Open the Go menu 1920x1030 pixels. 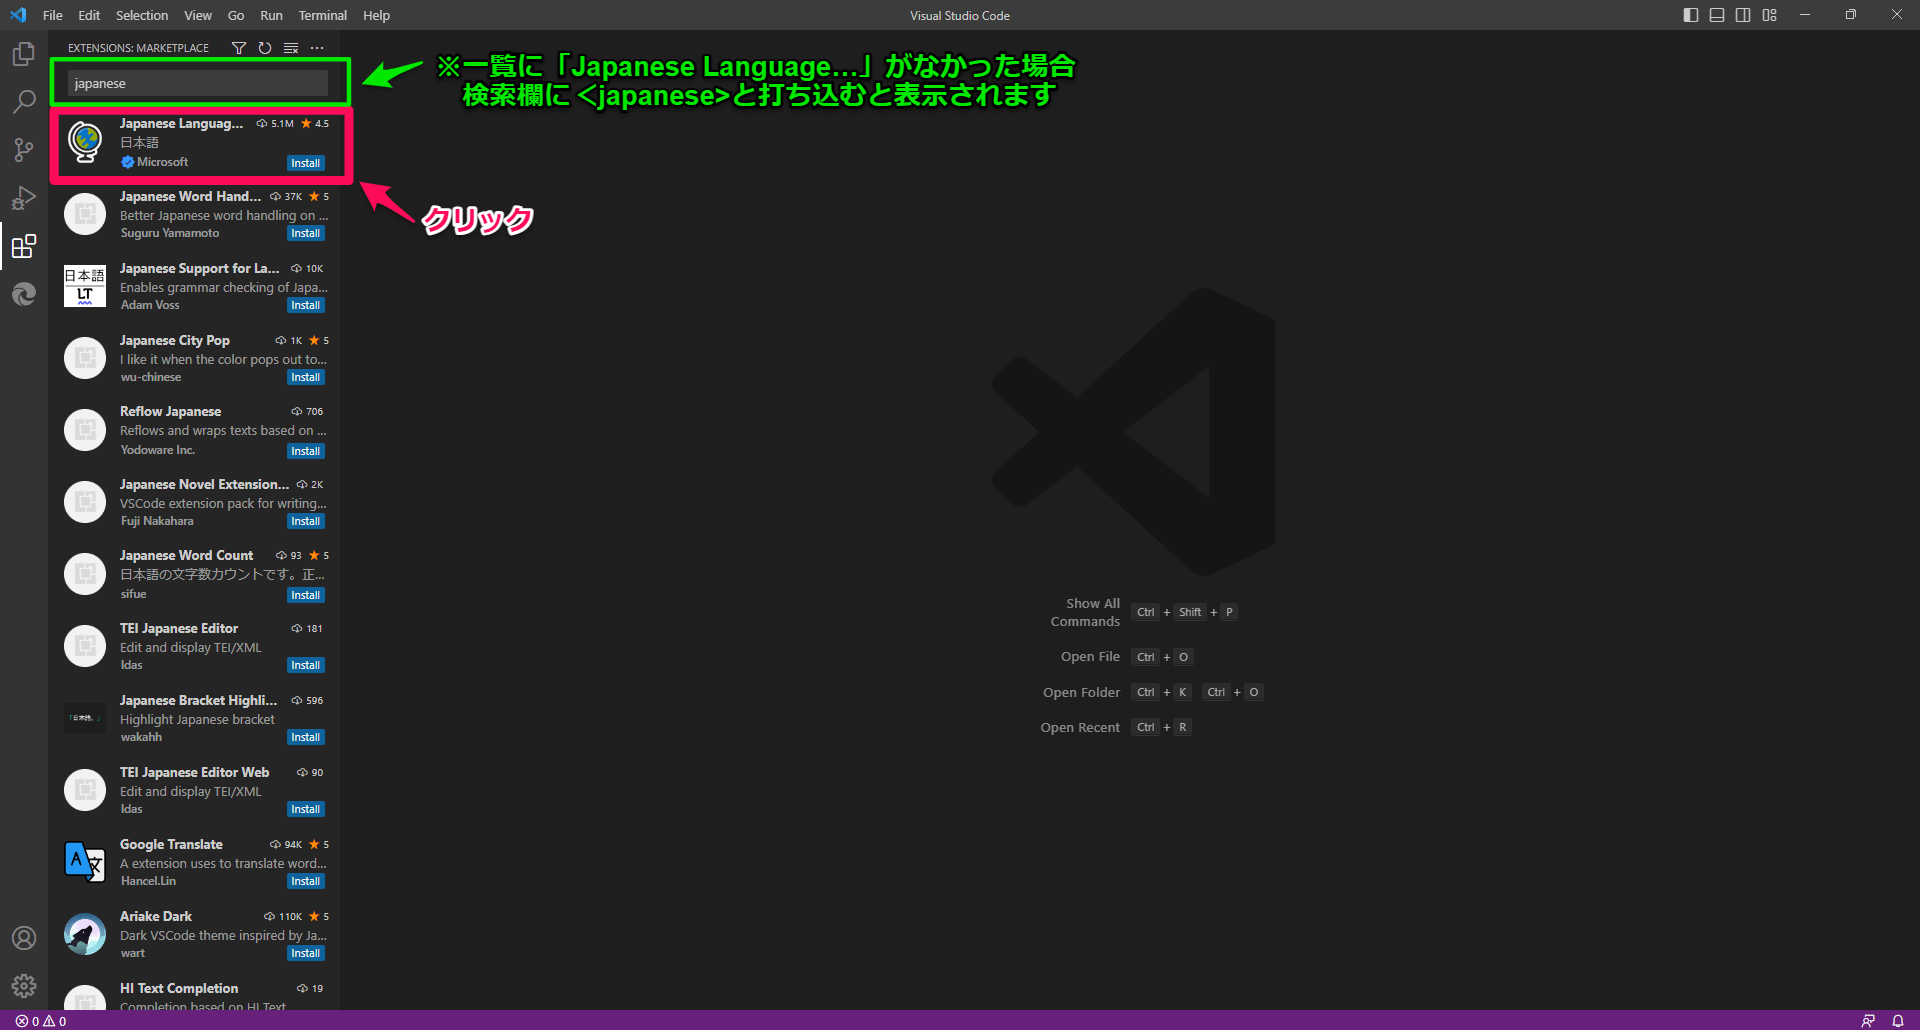tap(236, 15)
